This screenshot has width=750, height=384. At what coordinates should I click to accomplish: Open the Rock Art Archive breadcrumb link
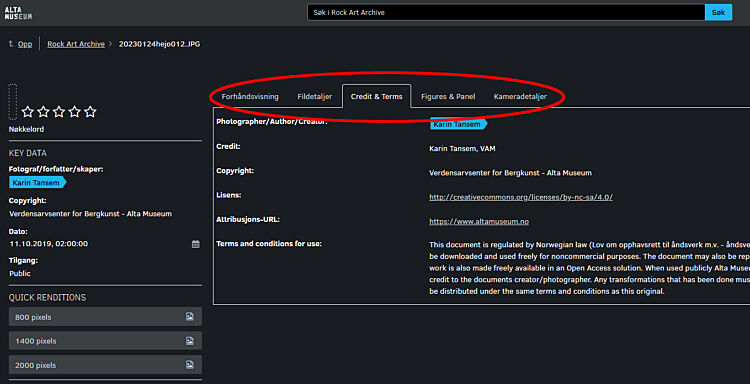coord(76,44)
